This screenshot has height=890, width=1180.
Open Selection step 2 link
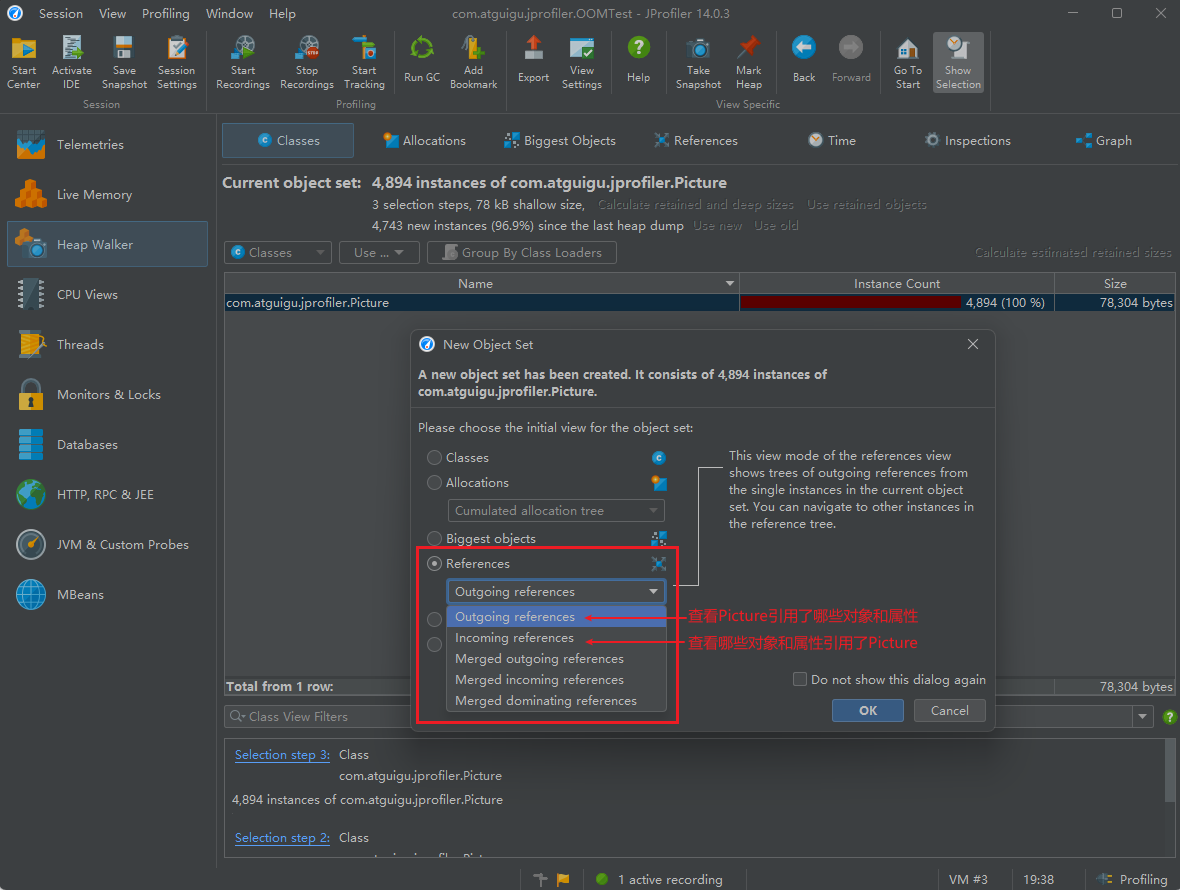tap(282, 838)
